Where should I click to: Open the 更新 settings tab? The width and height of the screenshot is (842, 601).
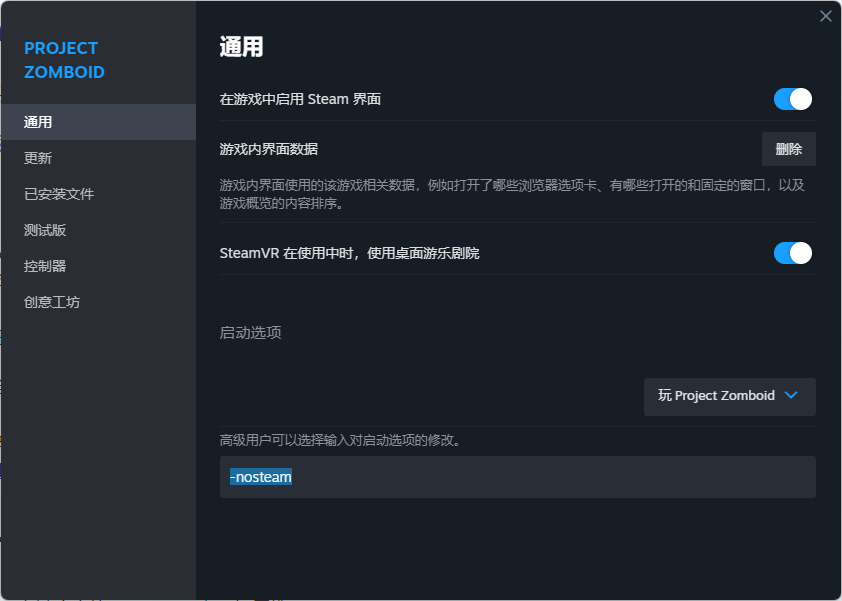tap(98, 158)
